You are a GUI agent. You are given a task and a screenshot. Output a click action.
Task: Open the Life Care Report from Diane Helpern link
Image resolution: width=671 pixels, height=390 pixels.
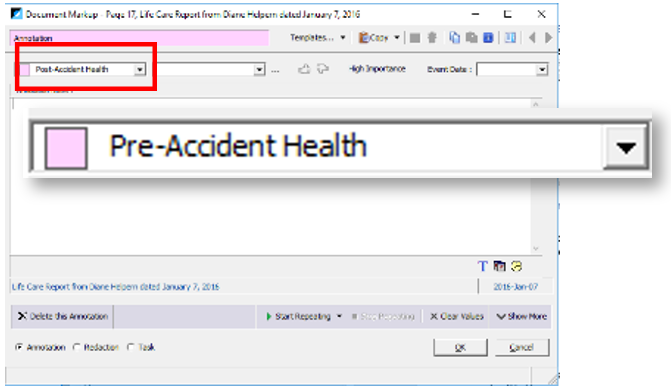[116, 287]
